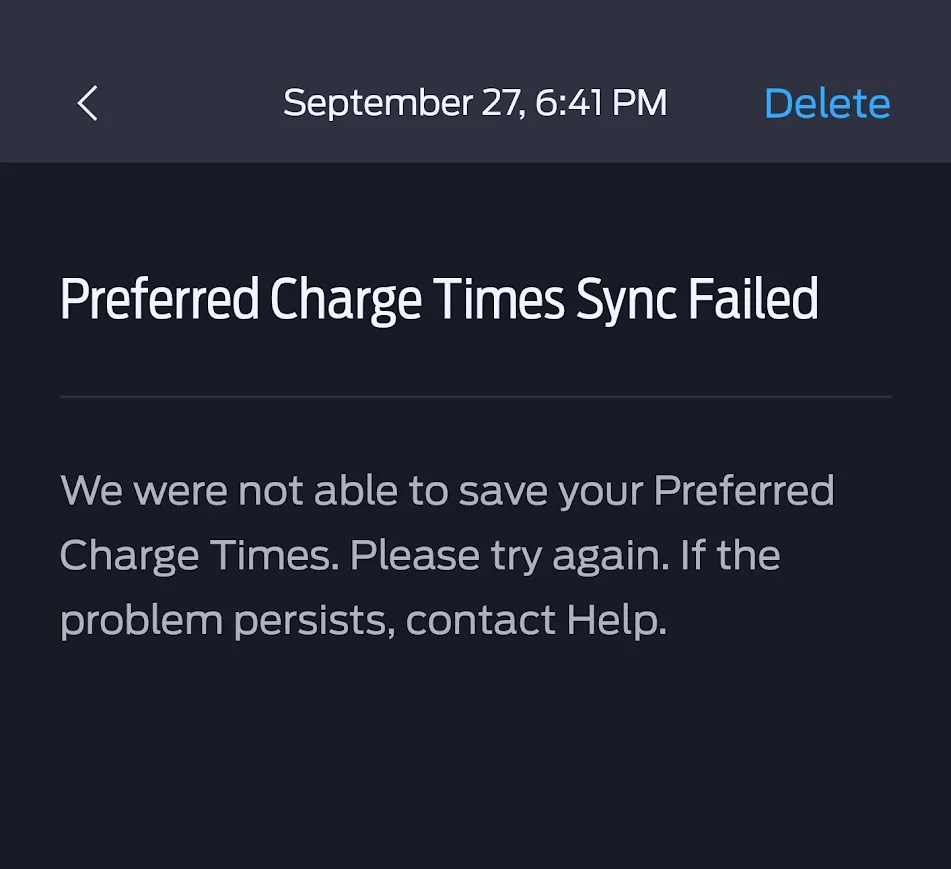Click the word Charge in the heading
The height and width of the screenshot is (869, 951).
click(x=345, y=299)
